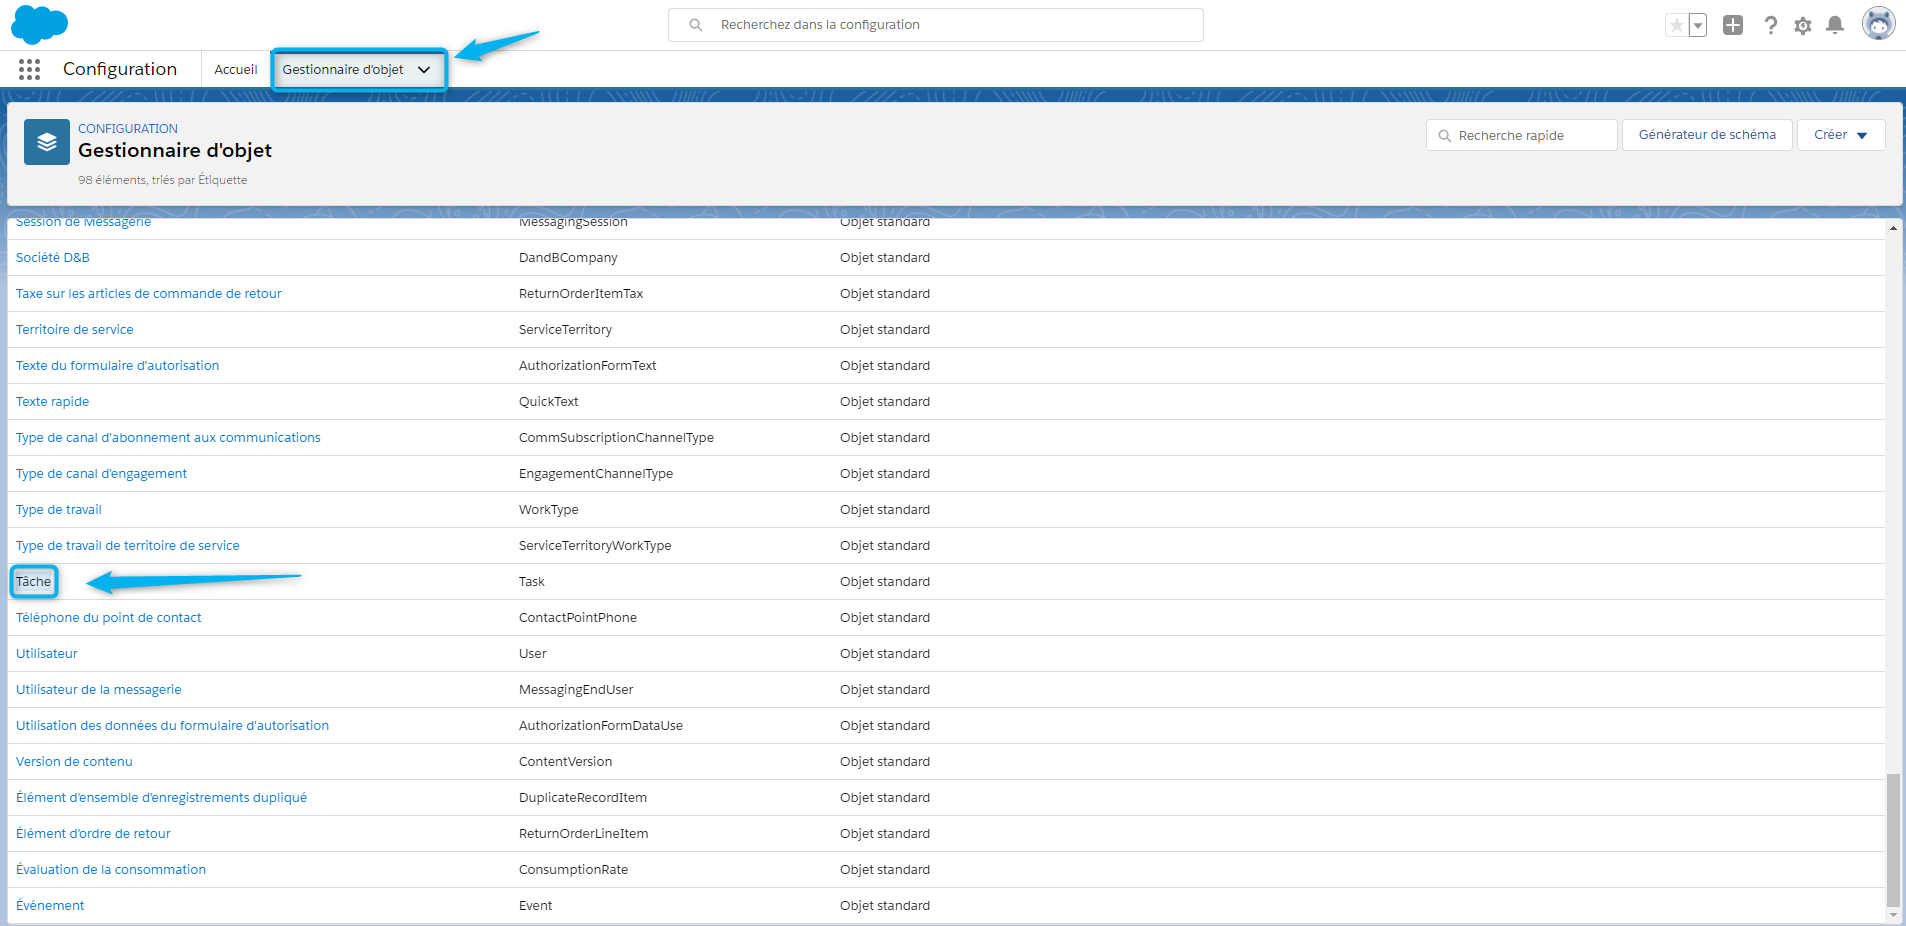Screen dimensions: 1906x926
Task: Click the Salesforce cloud logo
Action: (39, 24)
